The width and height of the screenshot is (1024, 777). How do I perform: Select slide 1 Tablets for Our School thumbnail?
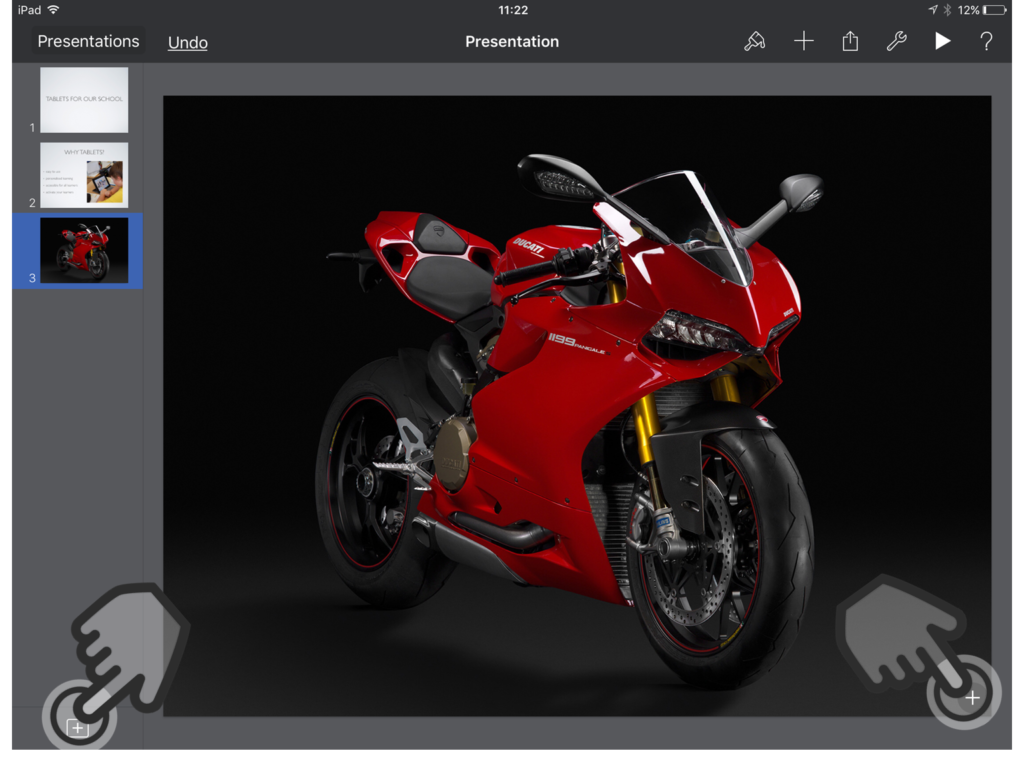click(84, 100)
